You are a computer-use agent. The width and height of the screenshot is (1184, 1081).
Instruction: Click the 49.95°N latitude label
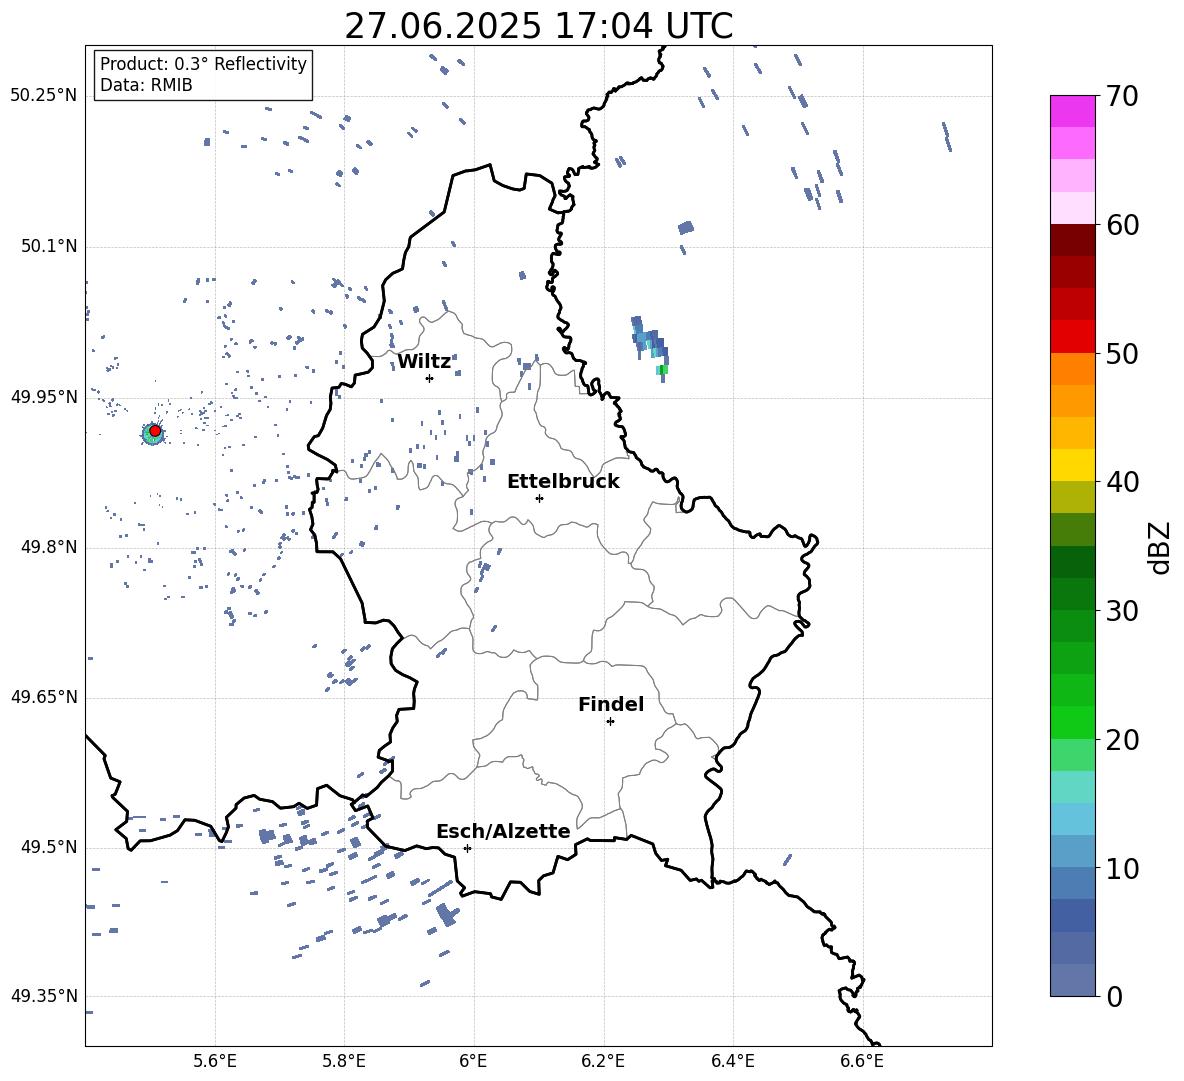[43, 397]
